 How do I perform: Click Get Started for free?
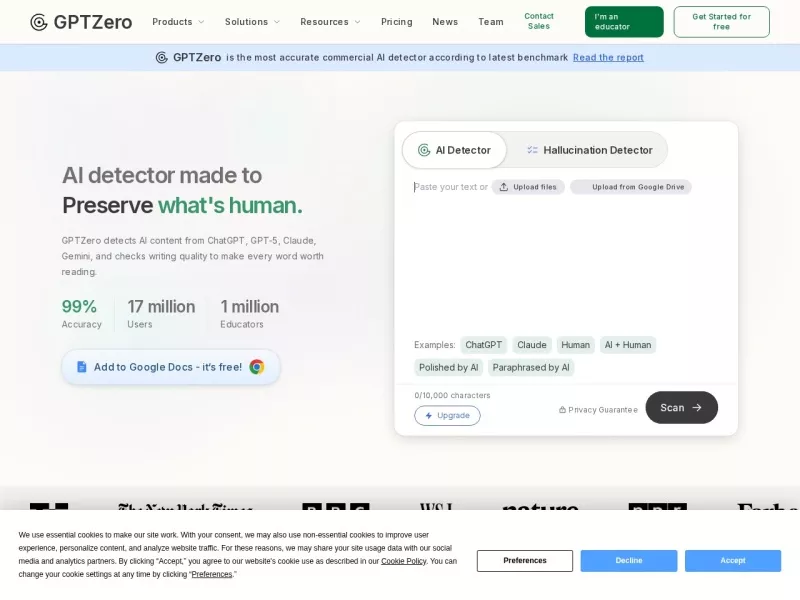click(x=721, y=22)
